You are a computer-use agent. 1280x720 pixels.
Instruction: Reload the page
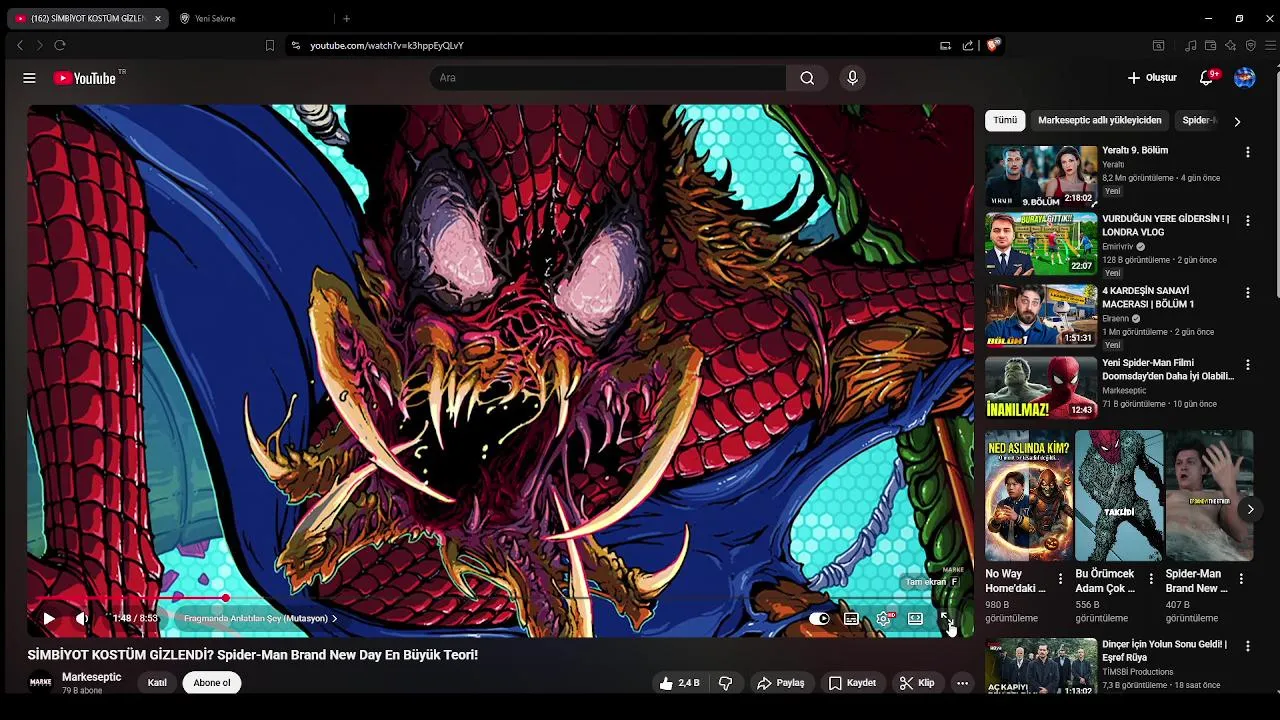pos(60,45)
